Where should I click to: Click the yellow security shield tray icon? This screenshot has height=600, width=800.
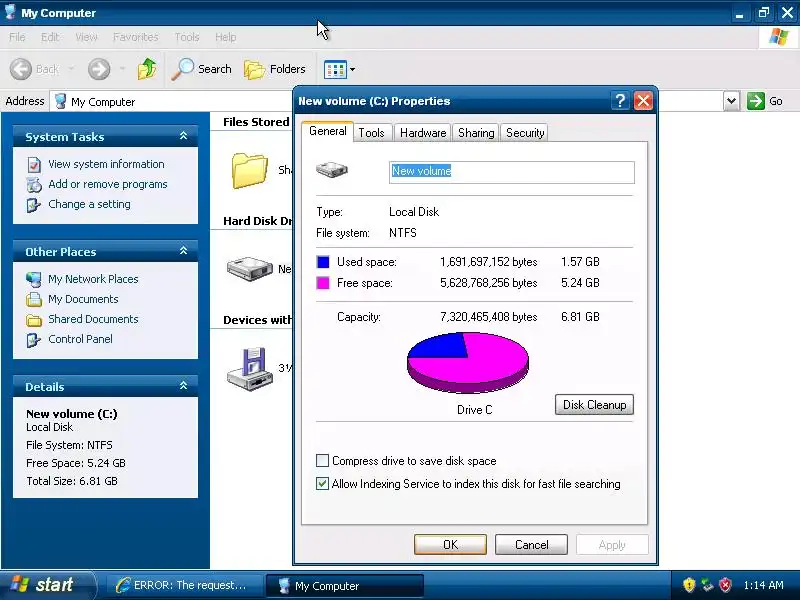tap(689, 585)
